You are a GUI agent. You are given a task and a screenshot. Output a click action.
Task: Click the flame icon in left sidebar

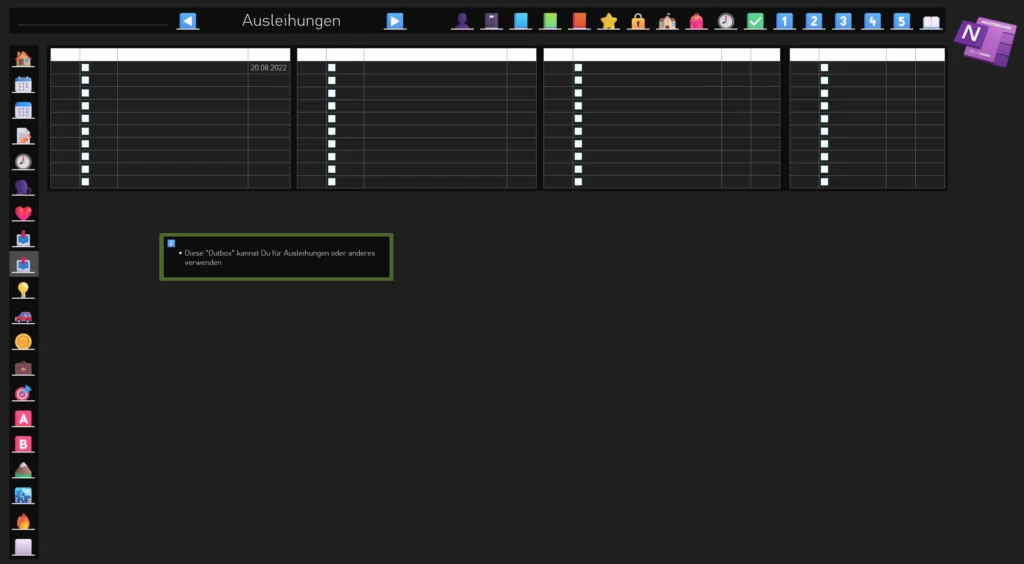tap(23, 521)
